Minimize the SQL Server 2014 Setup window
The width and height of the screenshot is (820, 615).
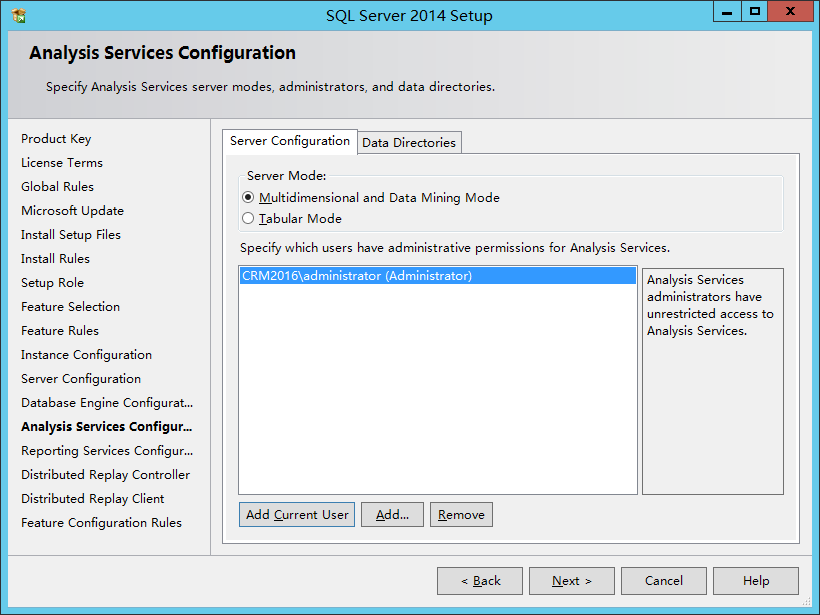click(727, 12)
